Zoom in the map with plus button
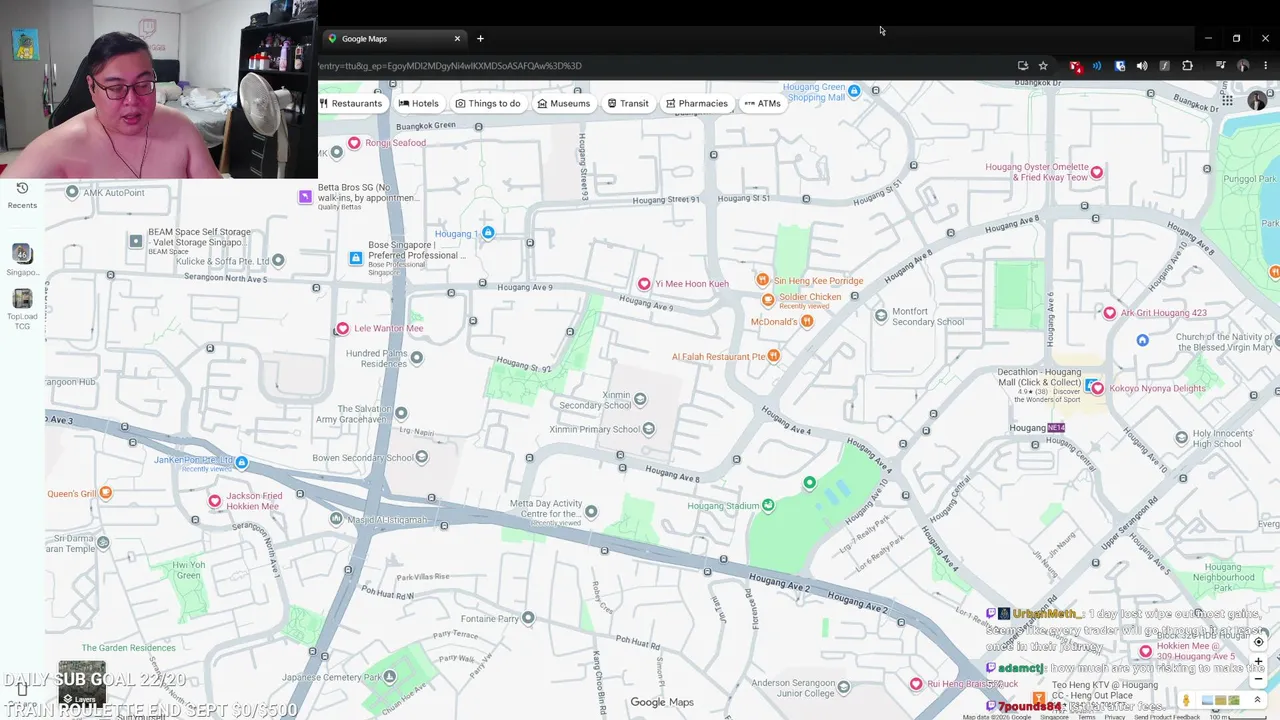 coord(1259,661)
